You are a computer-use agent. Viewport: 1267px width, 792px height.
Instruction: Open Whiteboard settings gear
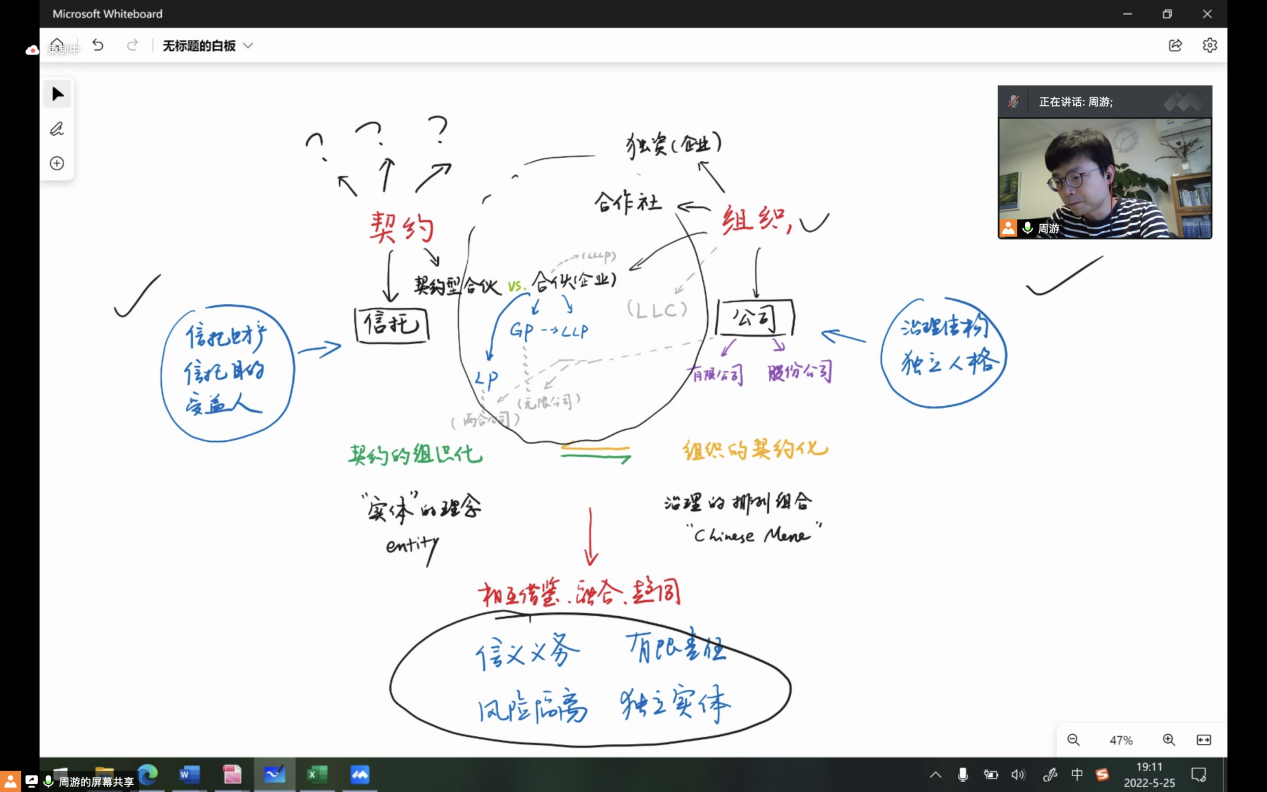tap(1210, 45)
